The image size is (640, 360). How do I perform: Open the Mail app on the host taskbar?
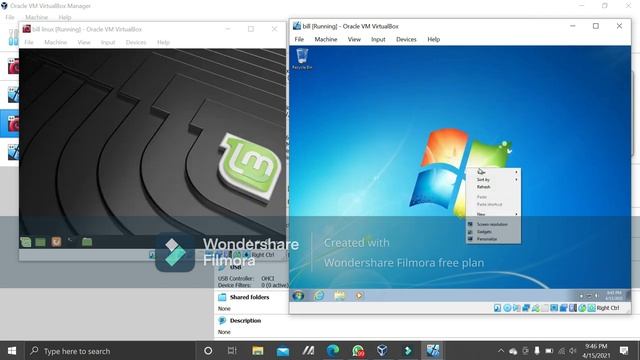point(282,351)
